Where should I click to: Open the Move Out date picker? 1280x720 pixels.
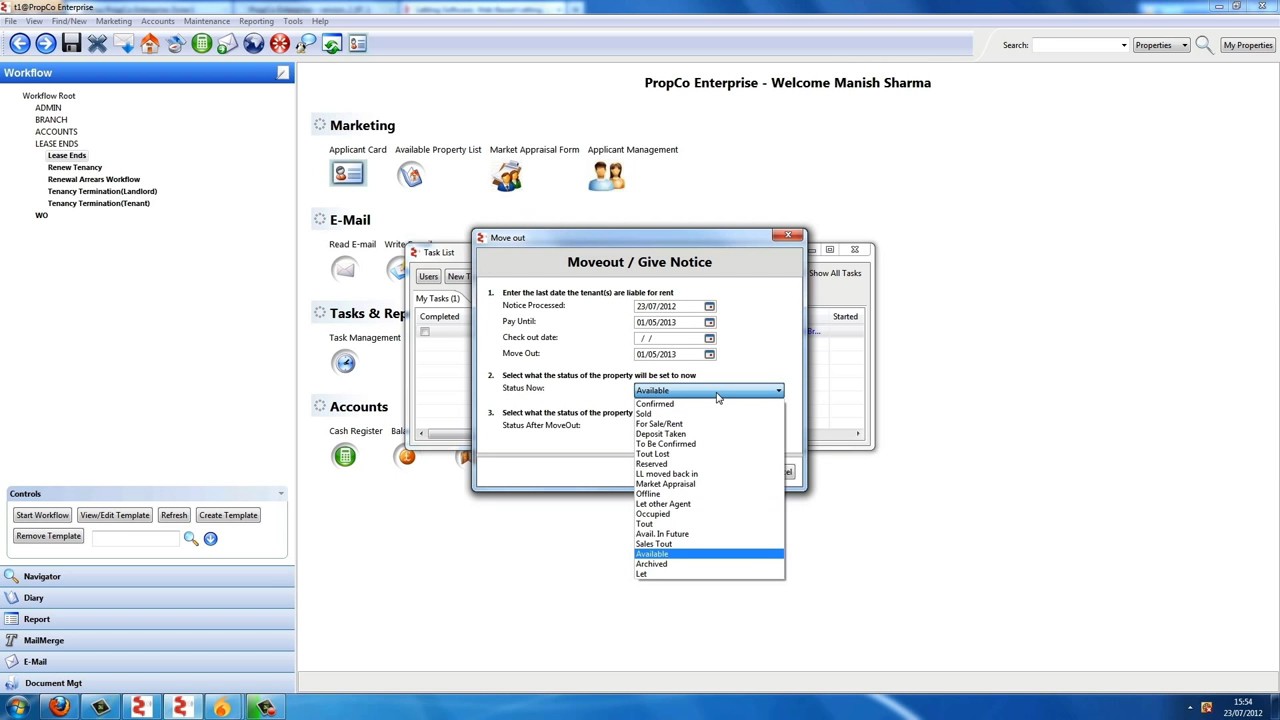click(709, 354)
